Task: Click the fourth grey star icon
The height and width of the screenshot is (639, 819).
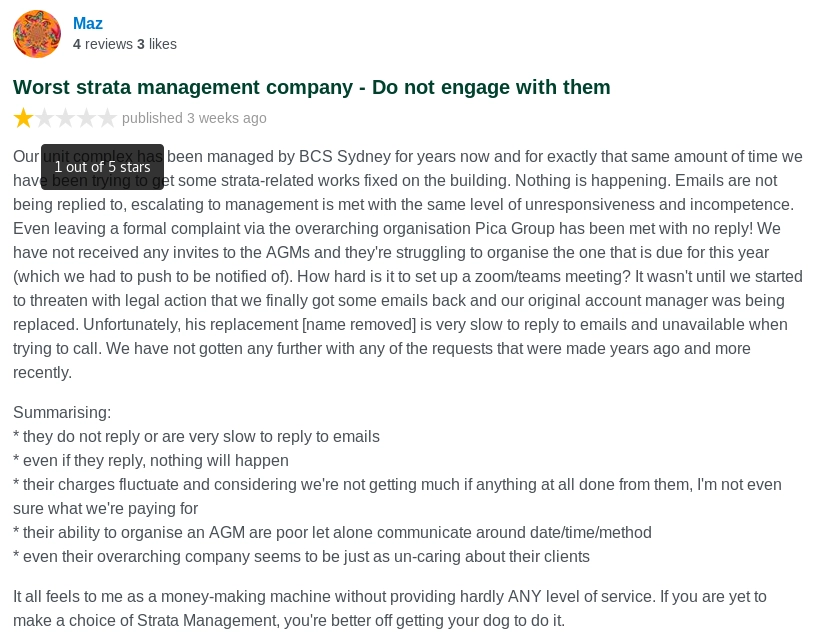Action: pos(86,118)
